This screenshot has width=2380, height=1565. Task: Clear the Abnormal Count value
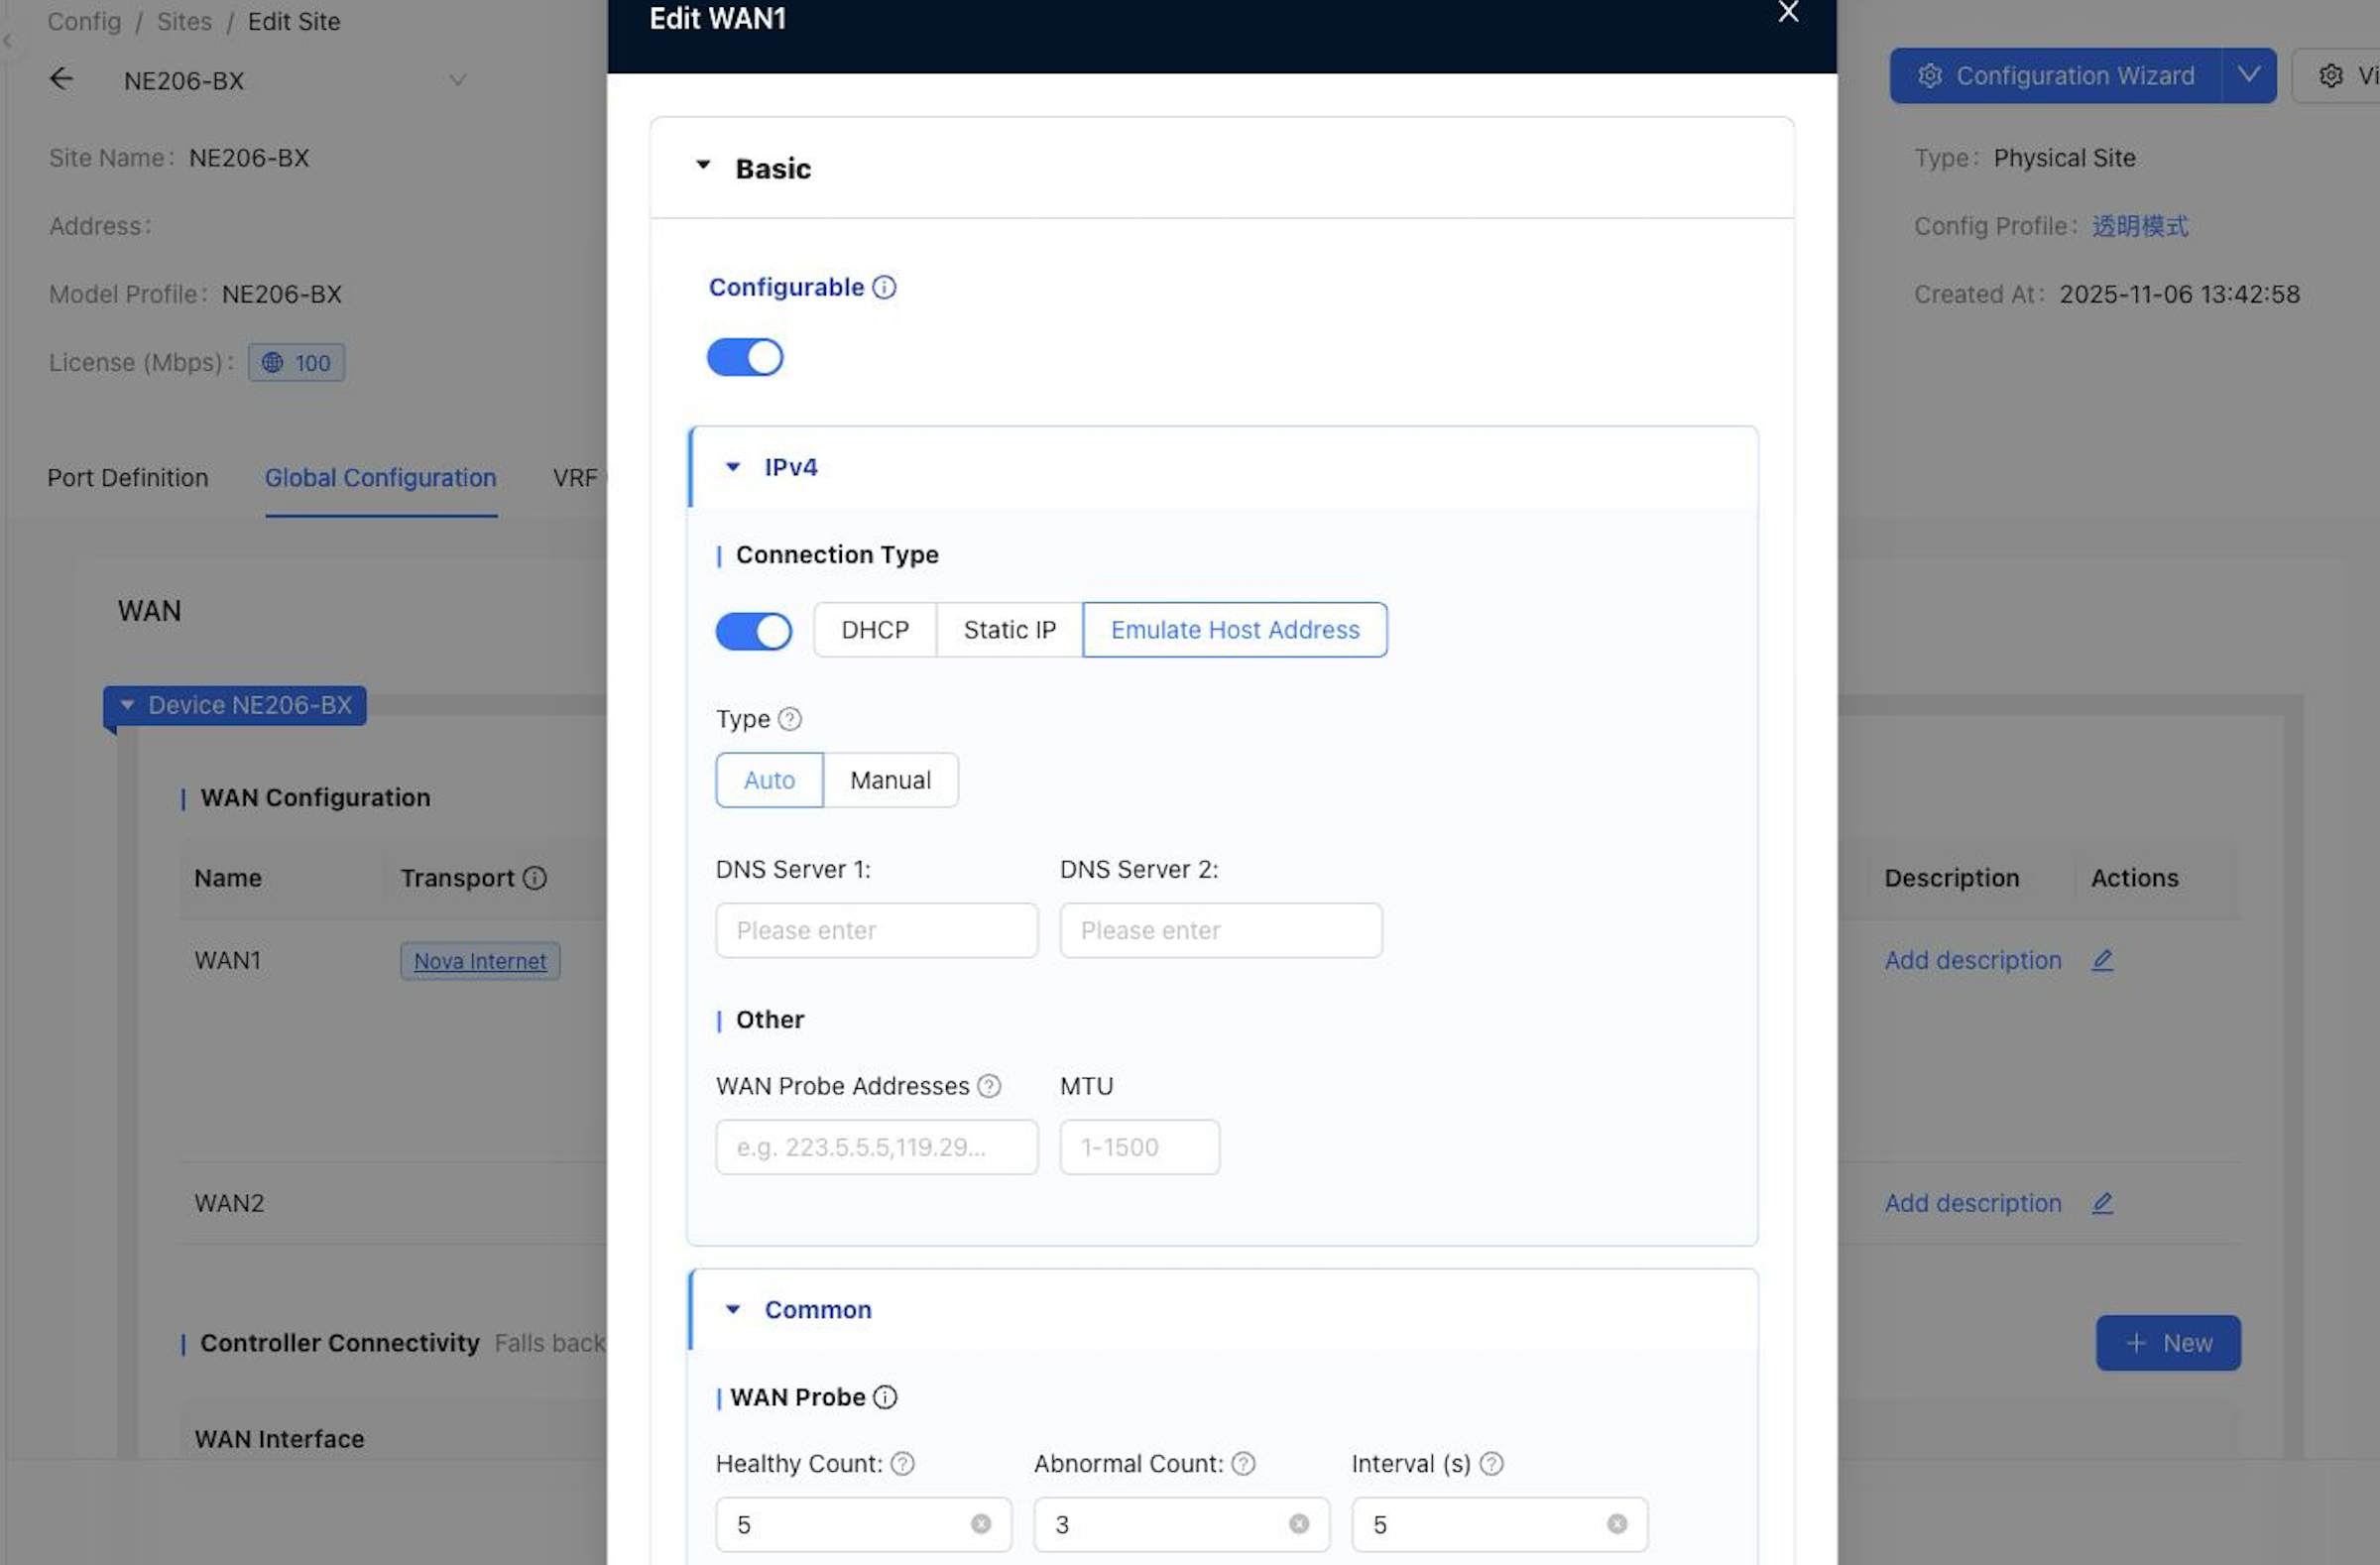(1299, 1524)
